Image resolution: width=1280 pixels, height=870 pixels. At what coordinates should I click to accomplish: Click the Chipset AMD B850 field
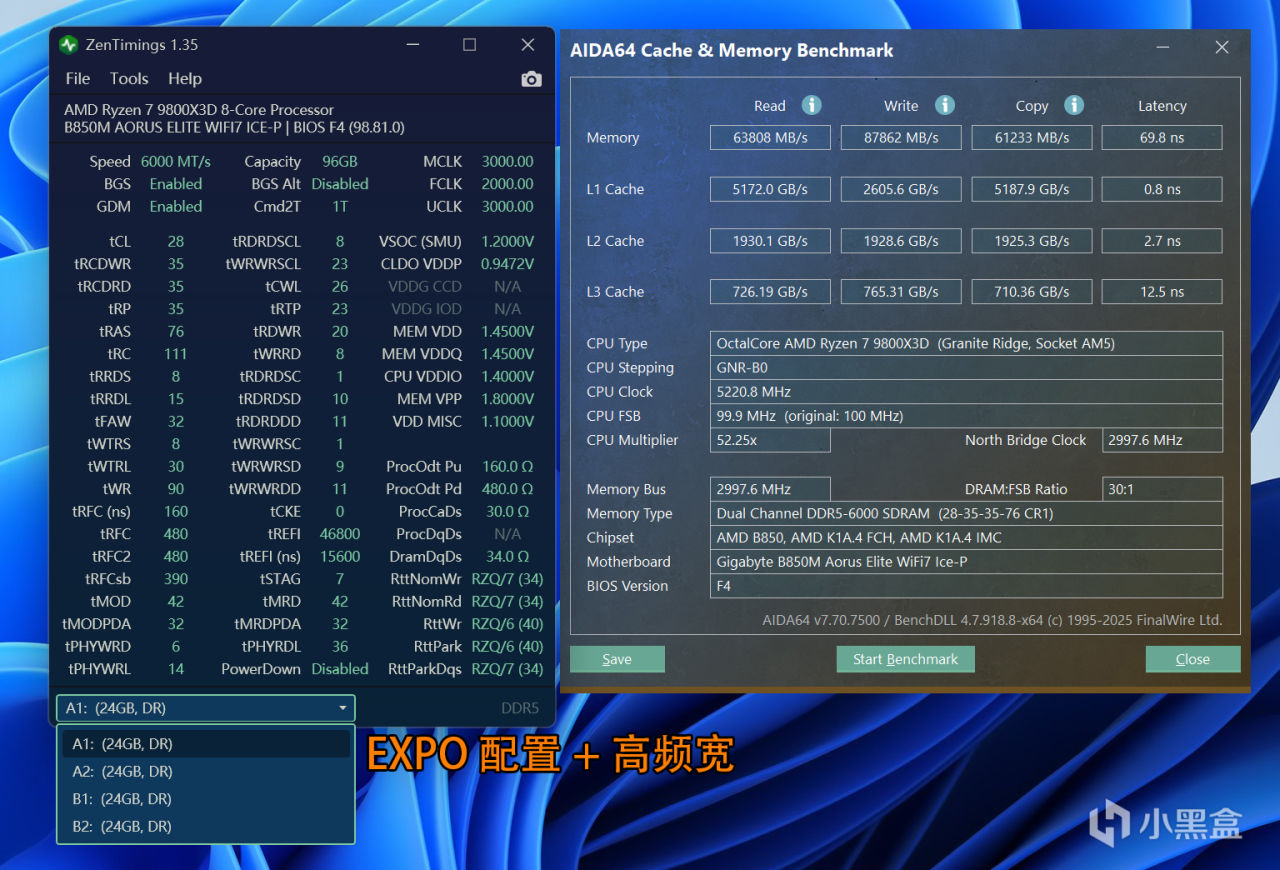click(966, 537)
